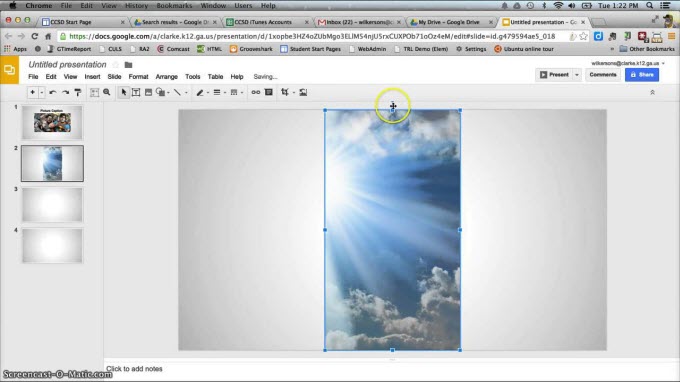
Task: Expand the Present options dropdown arrow
Action: pos(577,75)
